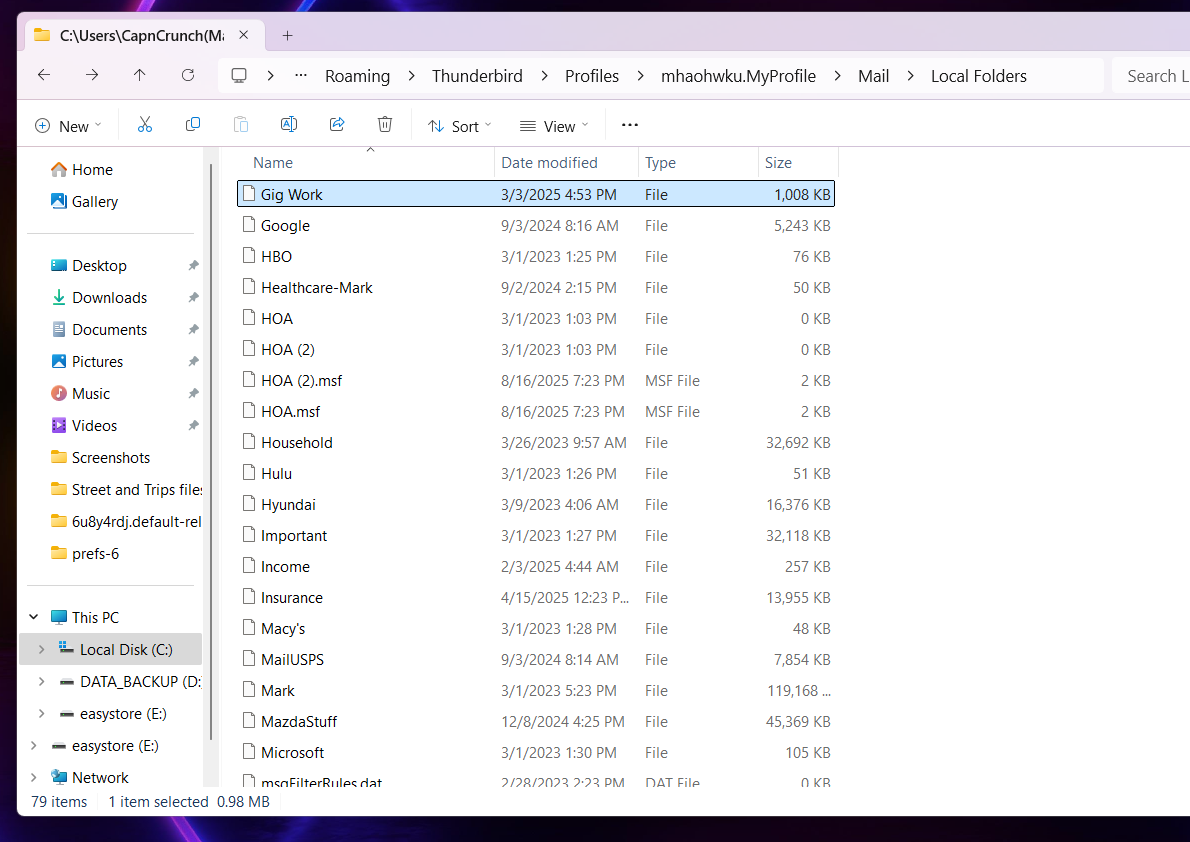
Task: Open the New item dropdown
Action: point(68,126)
